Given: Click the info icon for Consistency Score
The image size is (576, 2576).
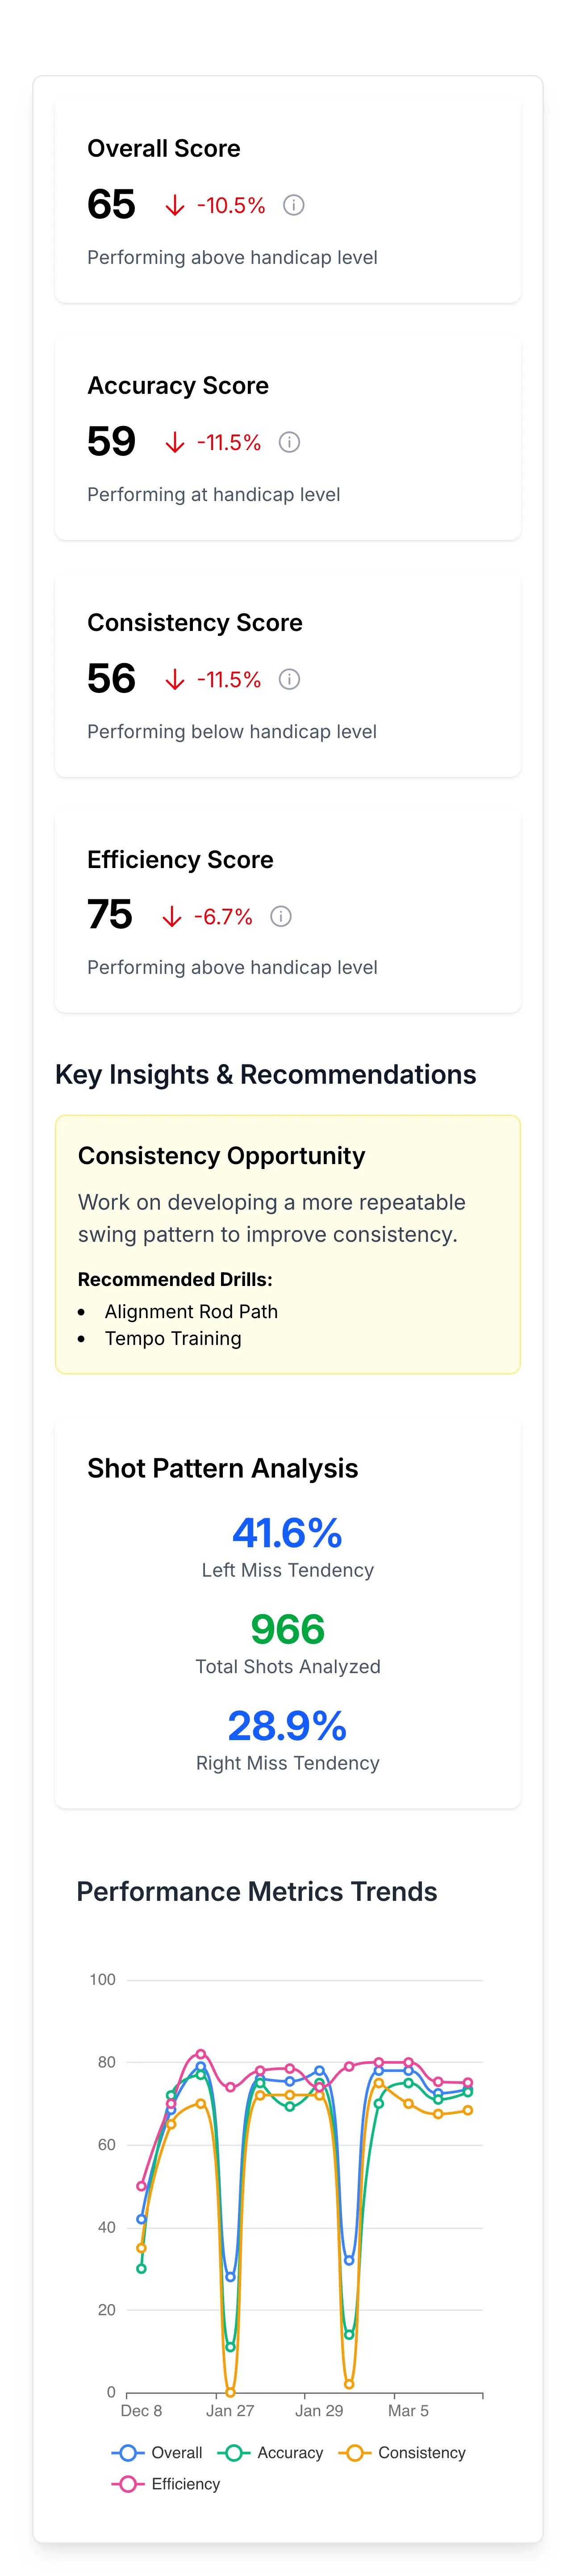Looking at the screenshot, I should coord(289,679).
